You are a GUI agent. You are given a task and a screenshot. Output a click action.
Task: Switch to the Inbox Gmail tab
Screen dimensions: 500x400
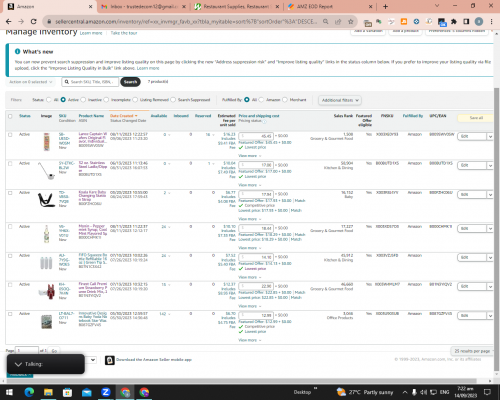pos(144,6)
